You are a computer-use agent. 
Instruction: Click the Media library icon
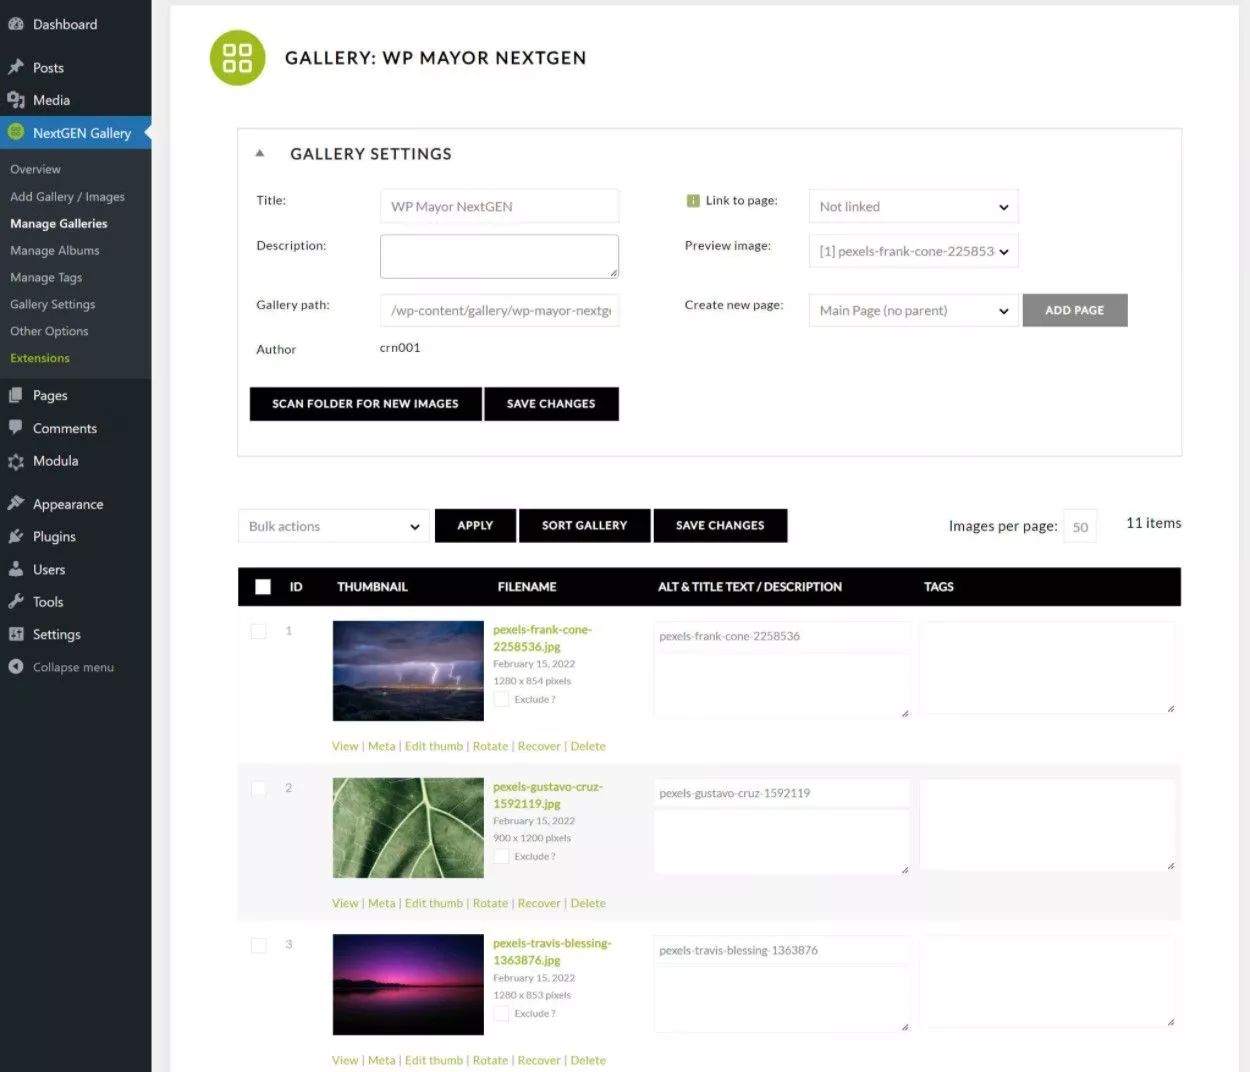pos(16,100)
